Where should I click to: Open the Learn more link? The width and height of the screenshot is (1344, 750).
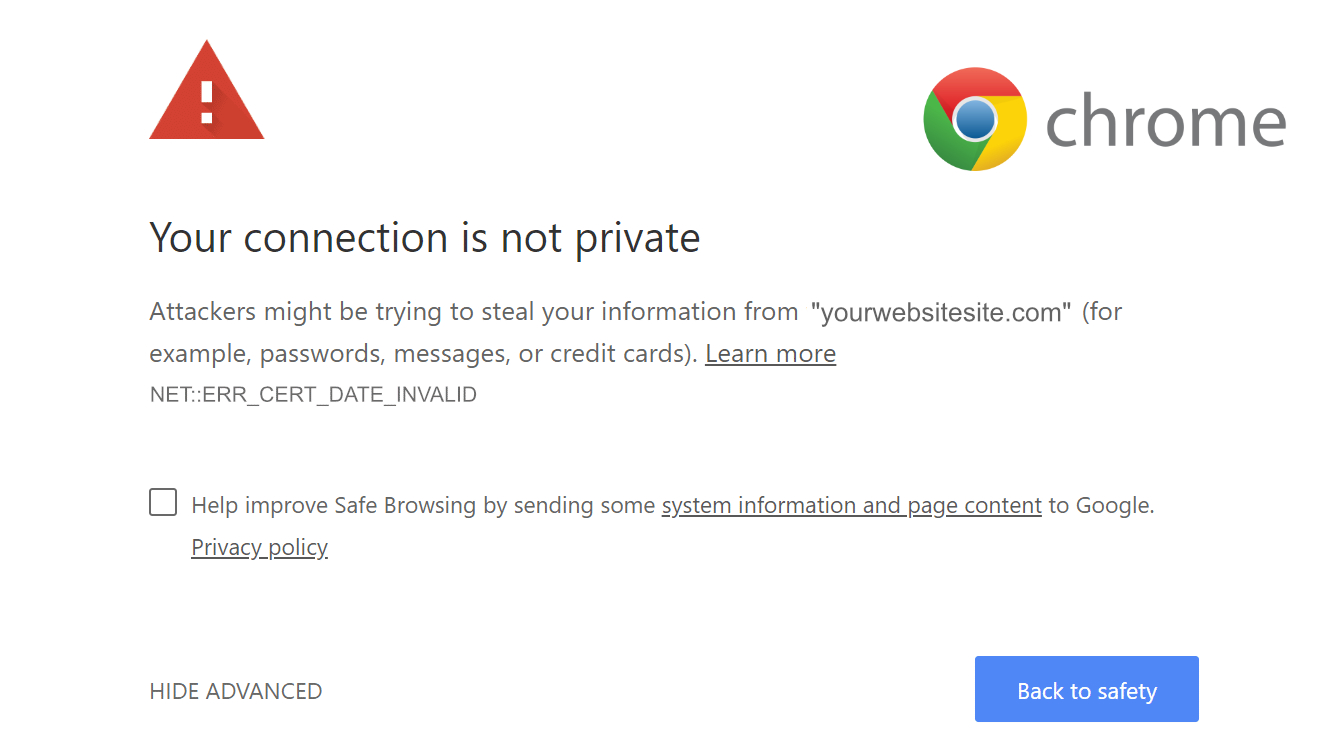pyautogui.click(x=770, y=354)
